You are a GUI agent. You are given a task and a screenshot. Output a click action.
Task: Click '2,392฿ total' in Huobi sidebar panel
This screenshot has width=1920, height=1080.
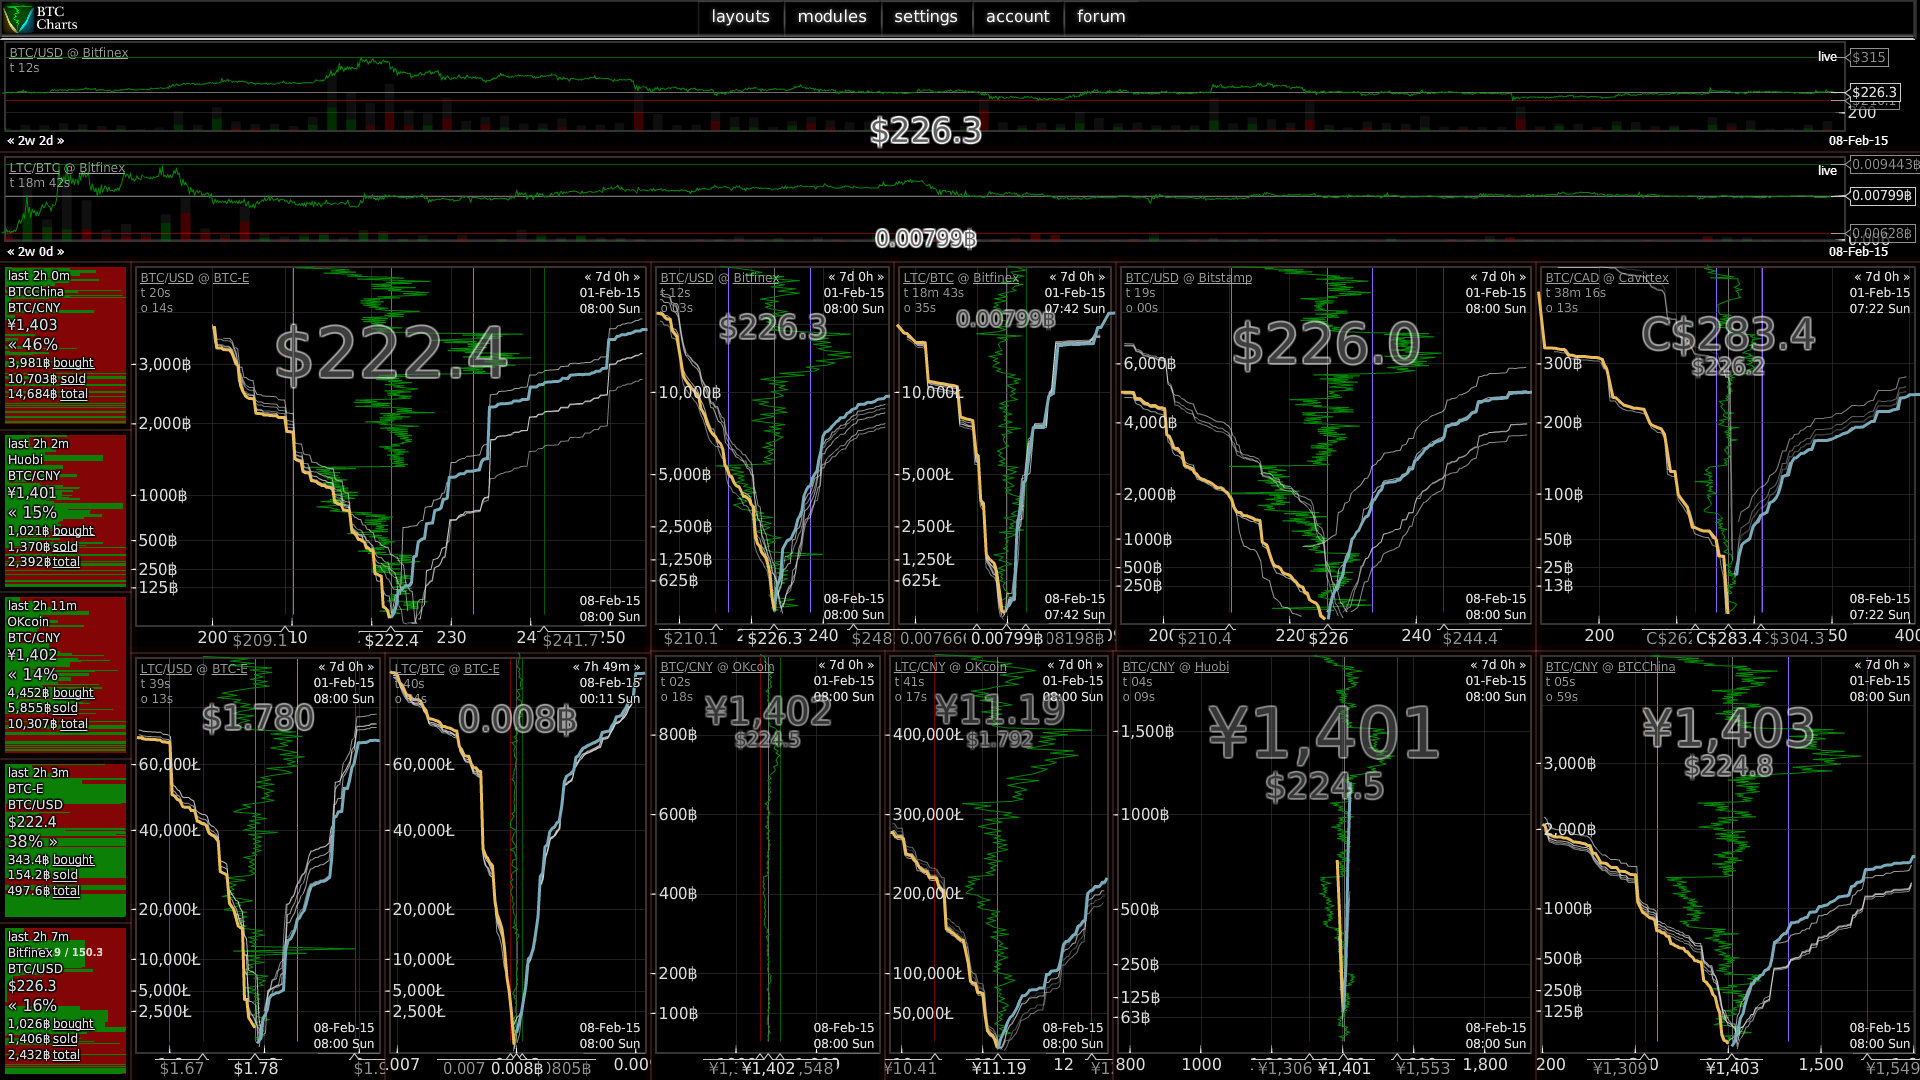pyautogui.click(x=44, y=562)
